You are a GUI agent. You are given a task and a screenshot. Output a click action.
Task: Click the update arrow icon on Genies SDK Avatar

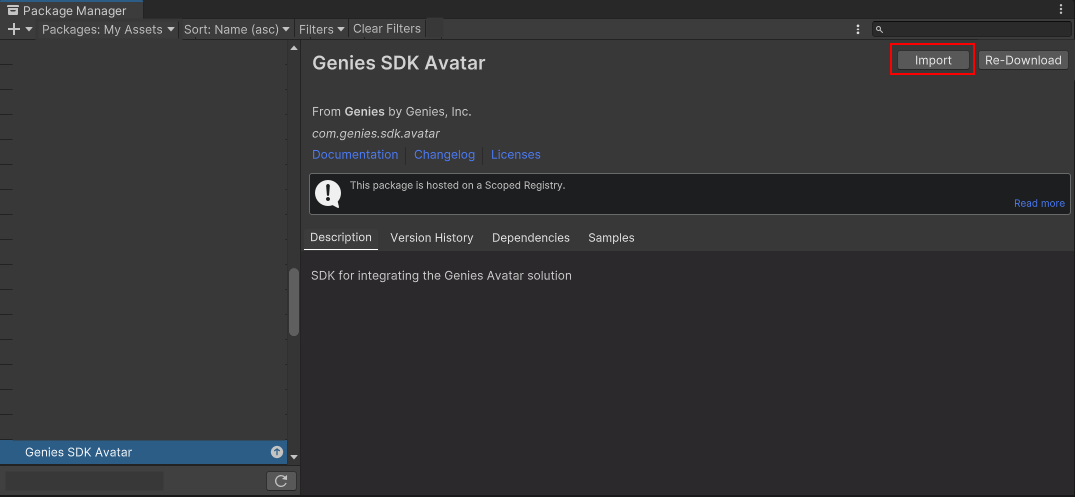pos(277,452)
